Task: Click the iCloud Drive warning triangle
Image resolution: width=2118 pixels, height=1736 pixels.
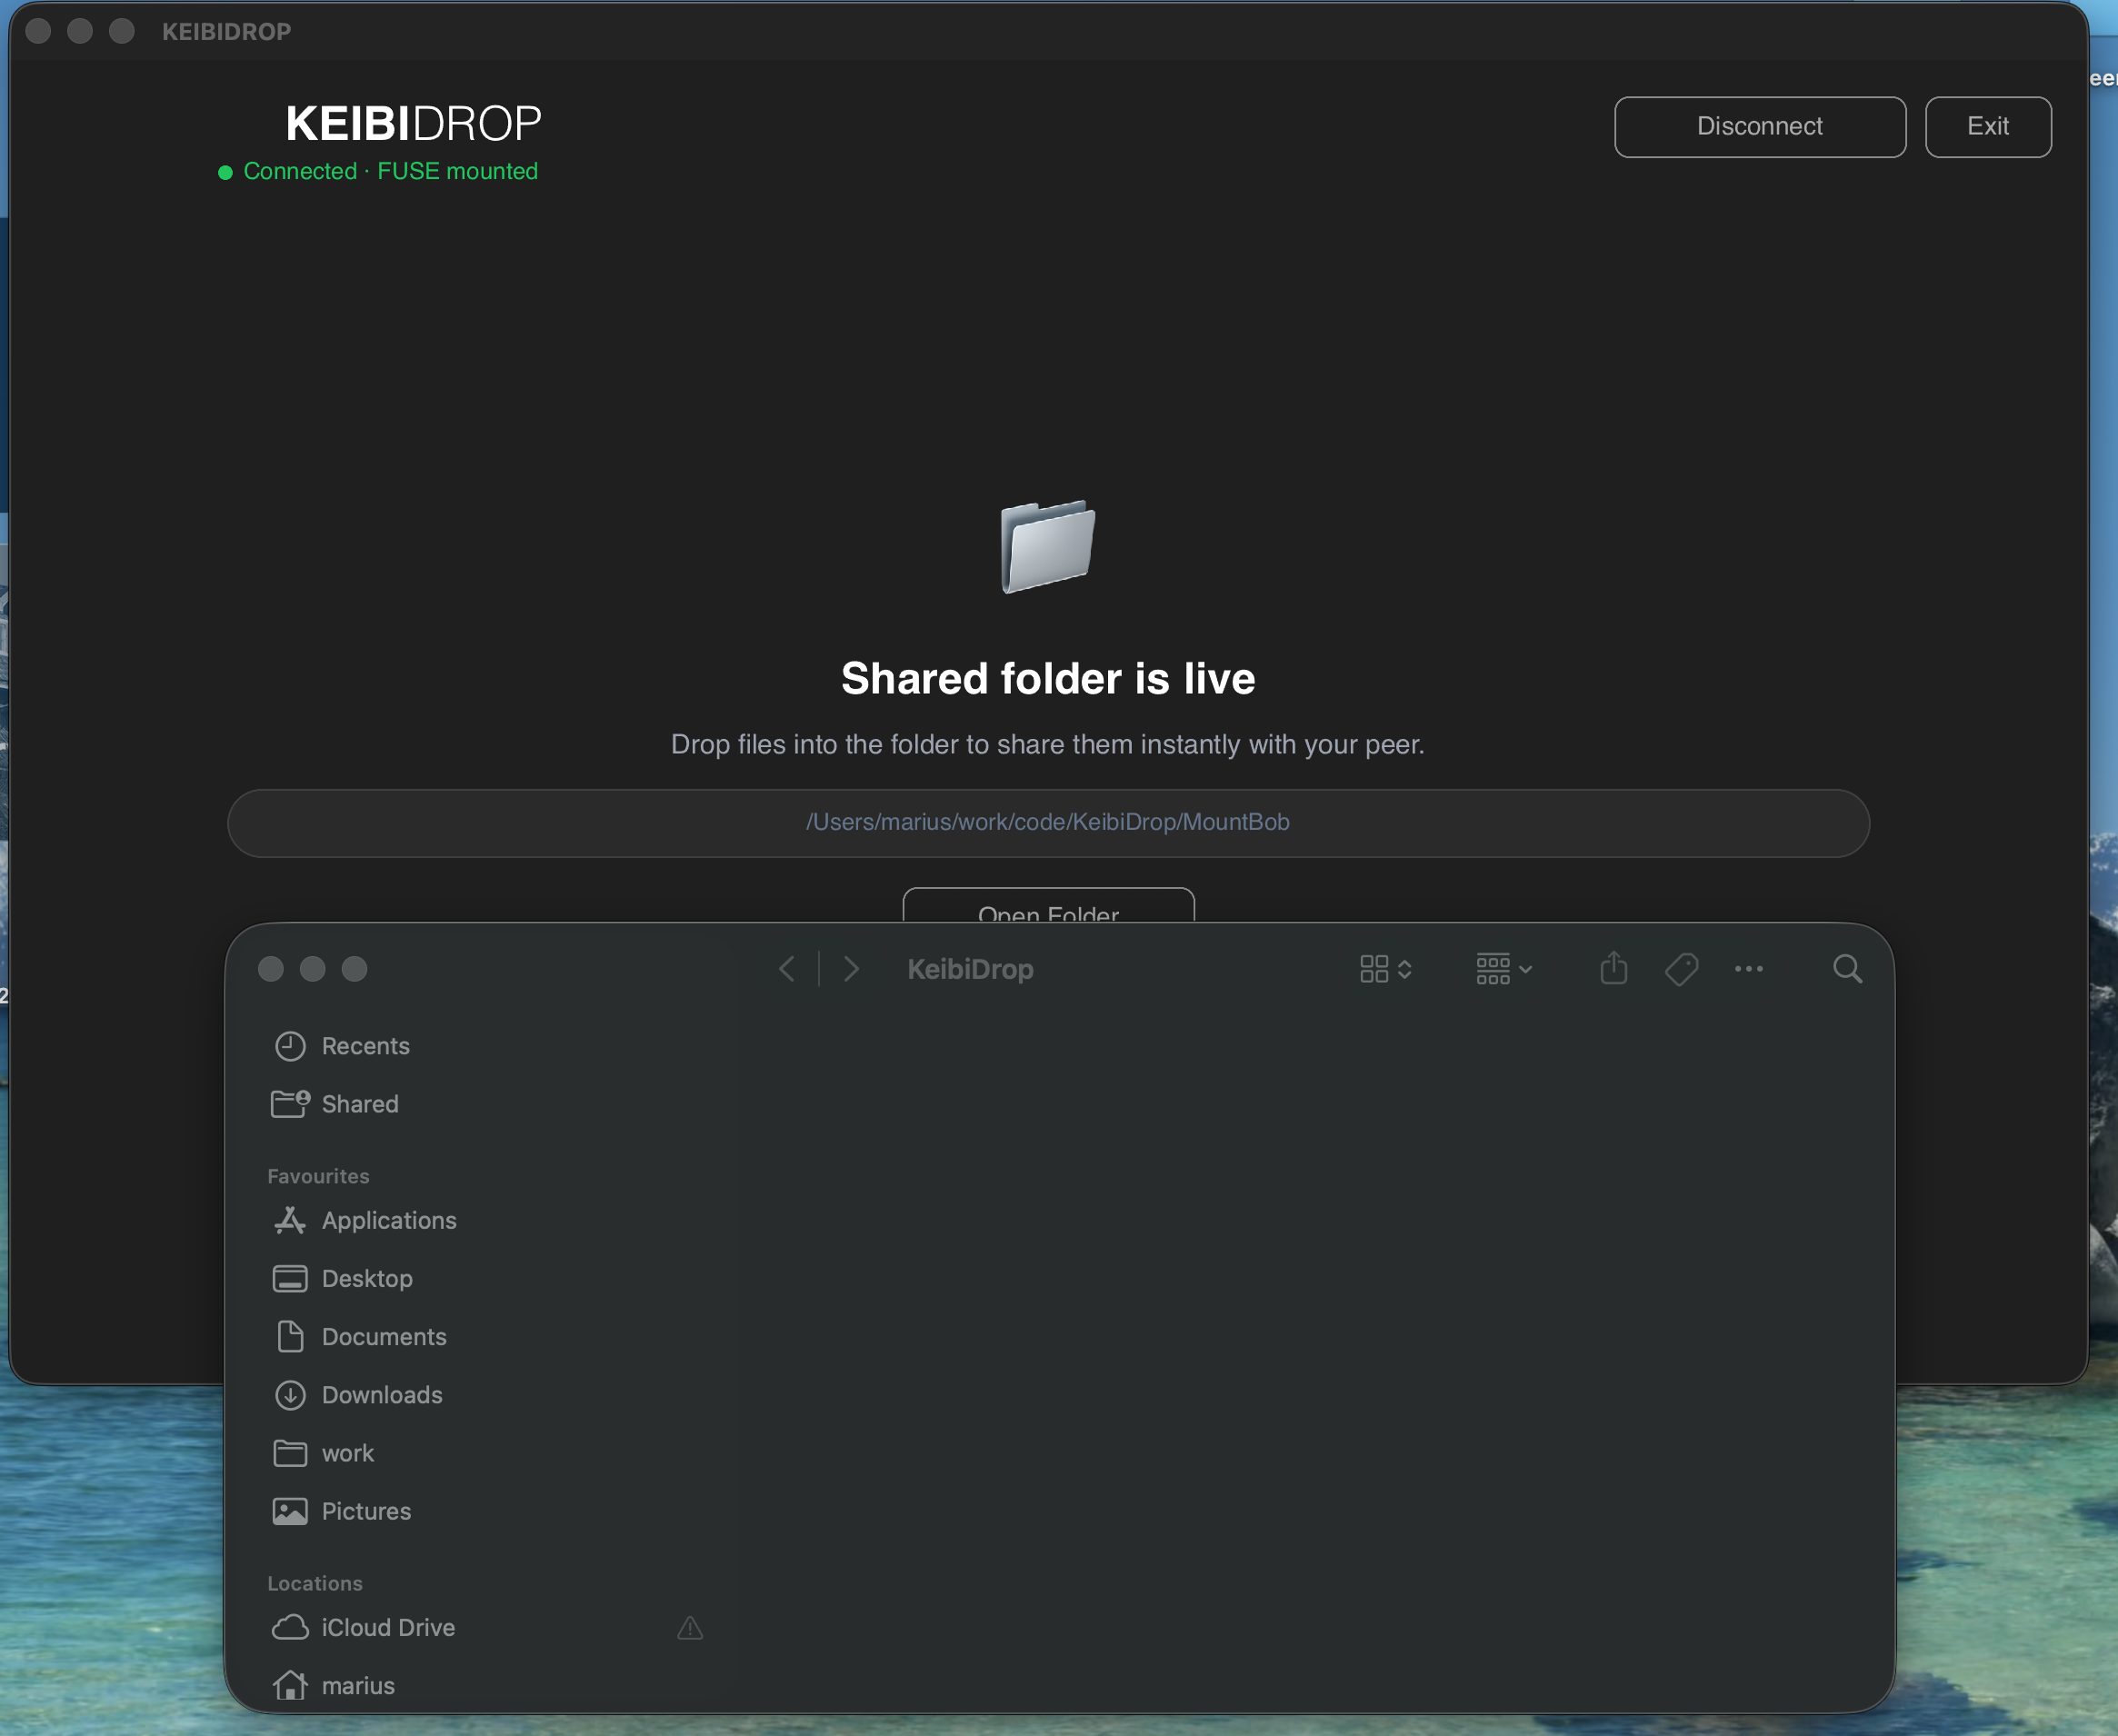Action: click(x=690, y=1628)
